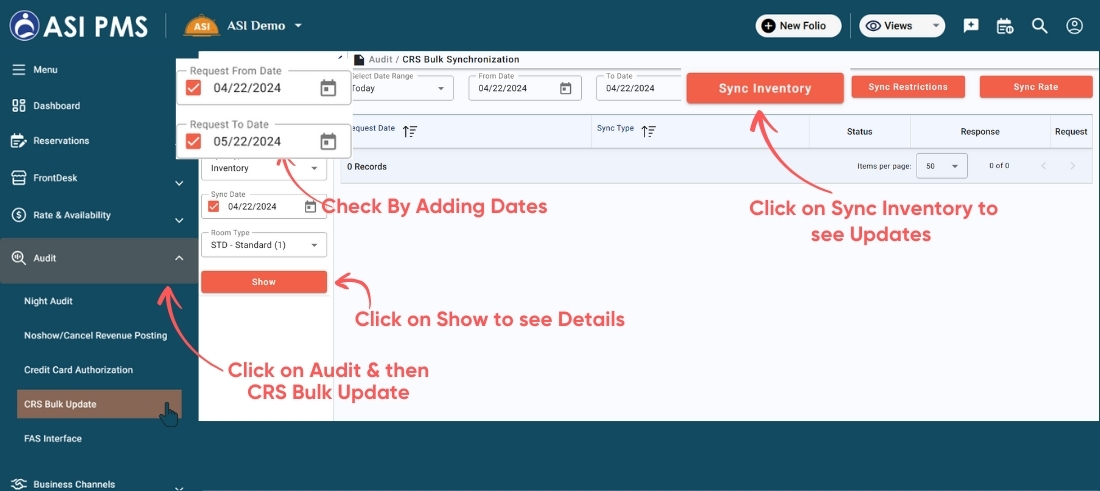
Task: Sort by Request Date column icon
Action: [x=410, y=131]
